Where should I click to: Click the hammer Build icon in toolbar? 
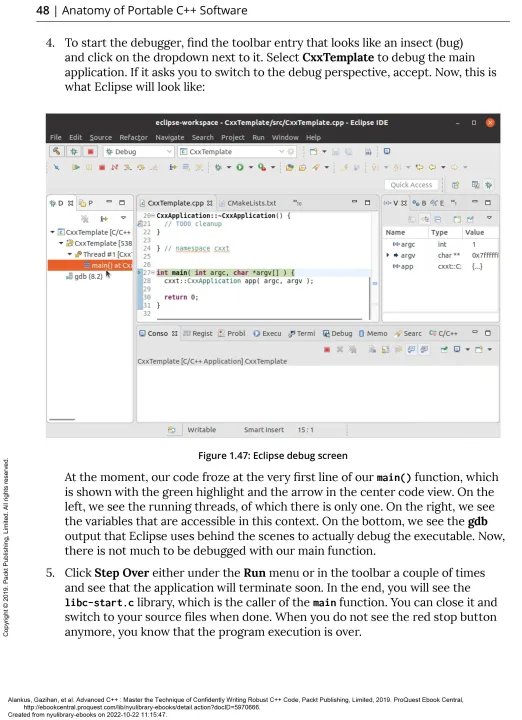click(x=57, y=151)
